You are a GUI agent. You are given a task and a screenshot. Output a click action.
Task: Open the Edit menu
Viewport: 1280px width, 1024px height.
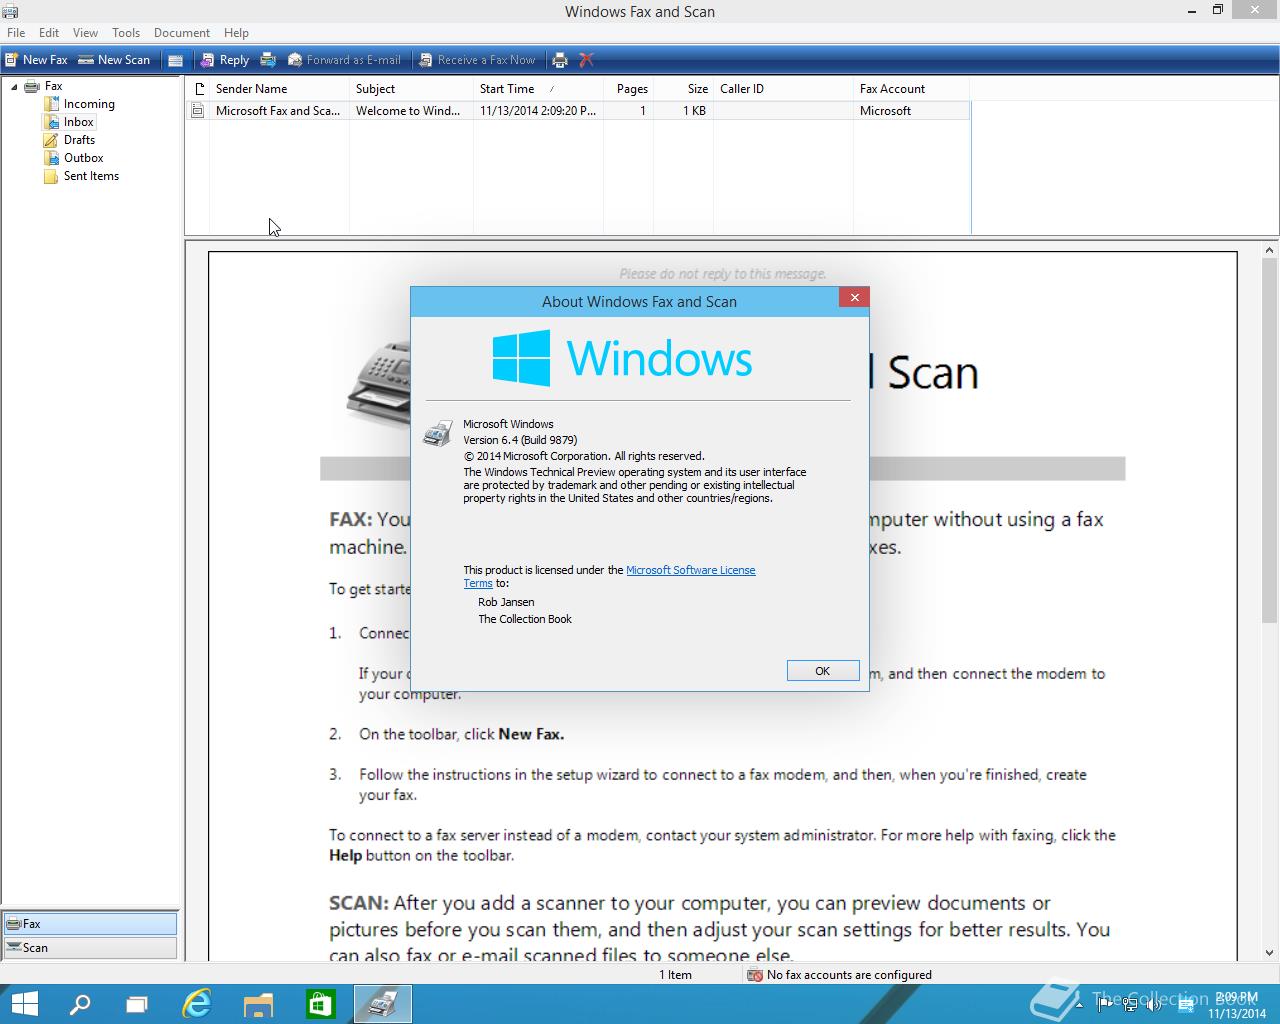(49, 33)
